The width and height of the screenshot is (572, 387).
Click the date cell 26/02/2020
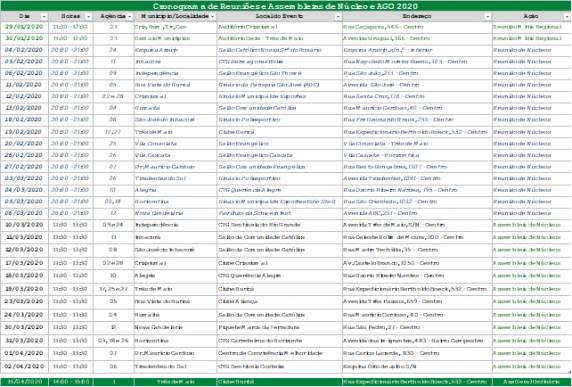[x=24, y=155]
